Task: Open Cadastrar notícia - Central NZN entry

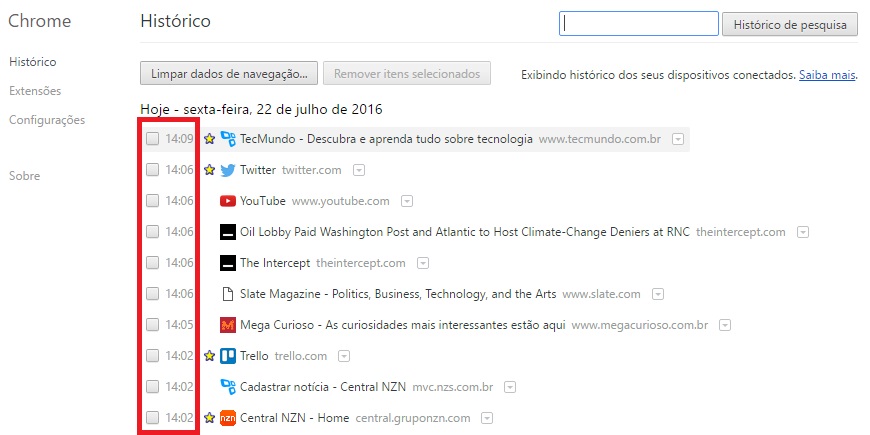Action: tap(323, 387)
